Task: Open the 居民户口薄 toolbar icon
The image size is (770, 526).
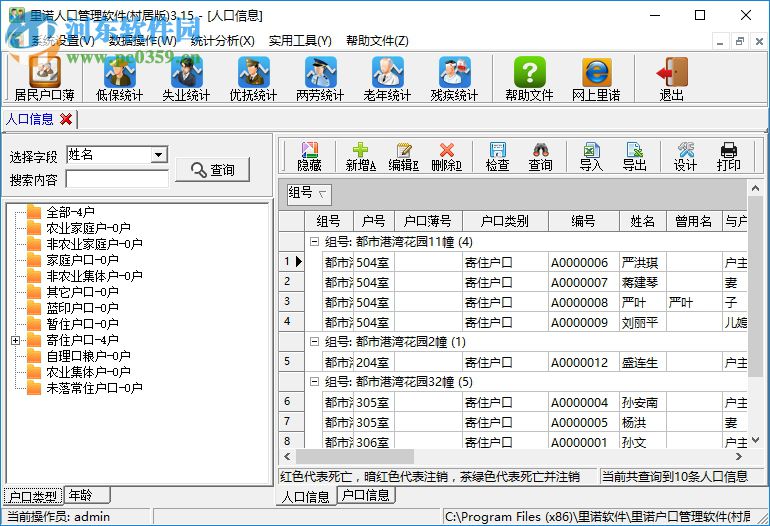Action: (44, 78)
